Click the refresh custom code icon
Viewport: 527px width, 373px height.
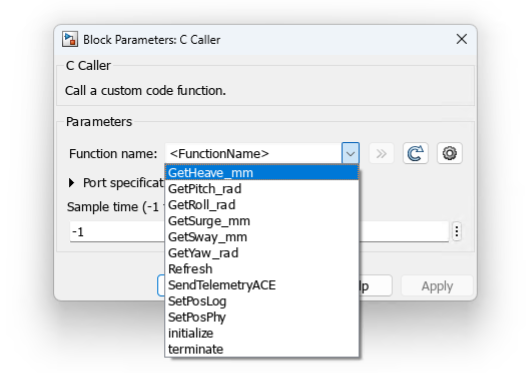415,154
